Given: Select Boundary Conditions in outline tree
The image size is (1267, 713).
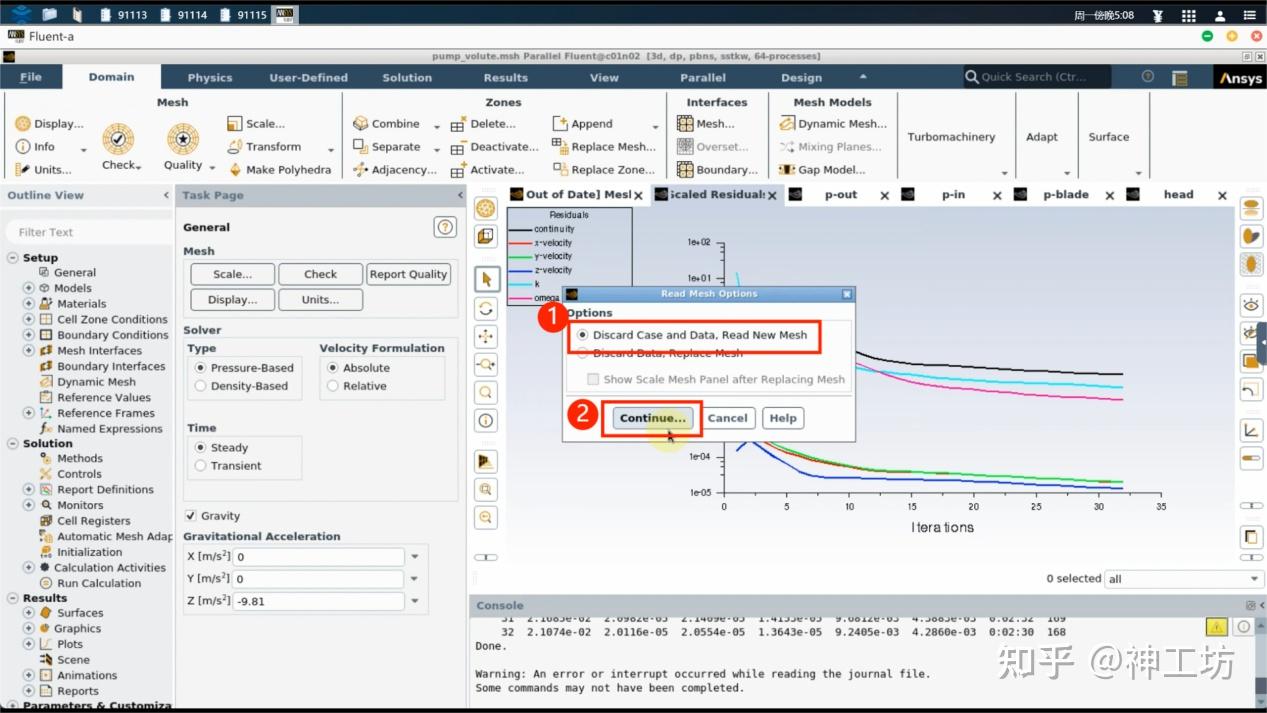Looking at the screenshot, I should pos(113,335).
